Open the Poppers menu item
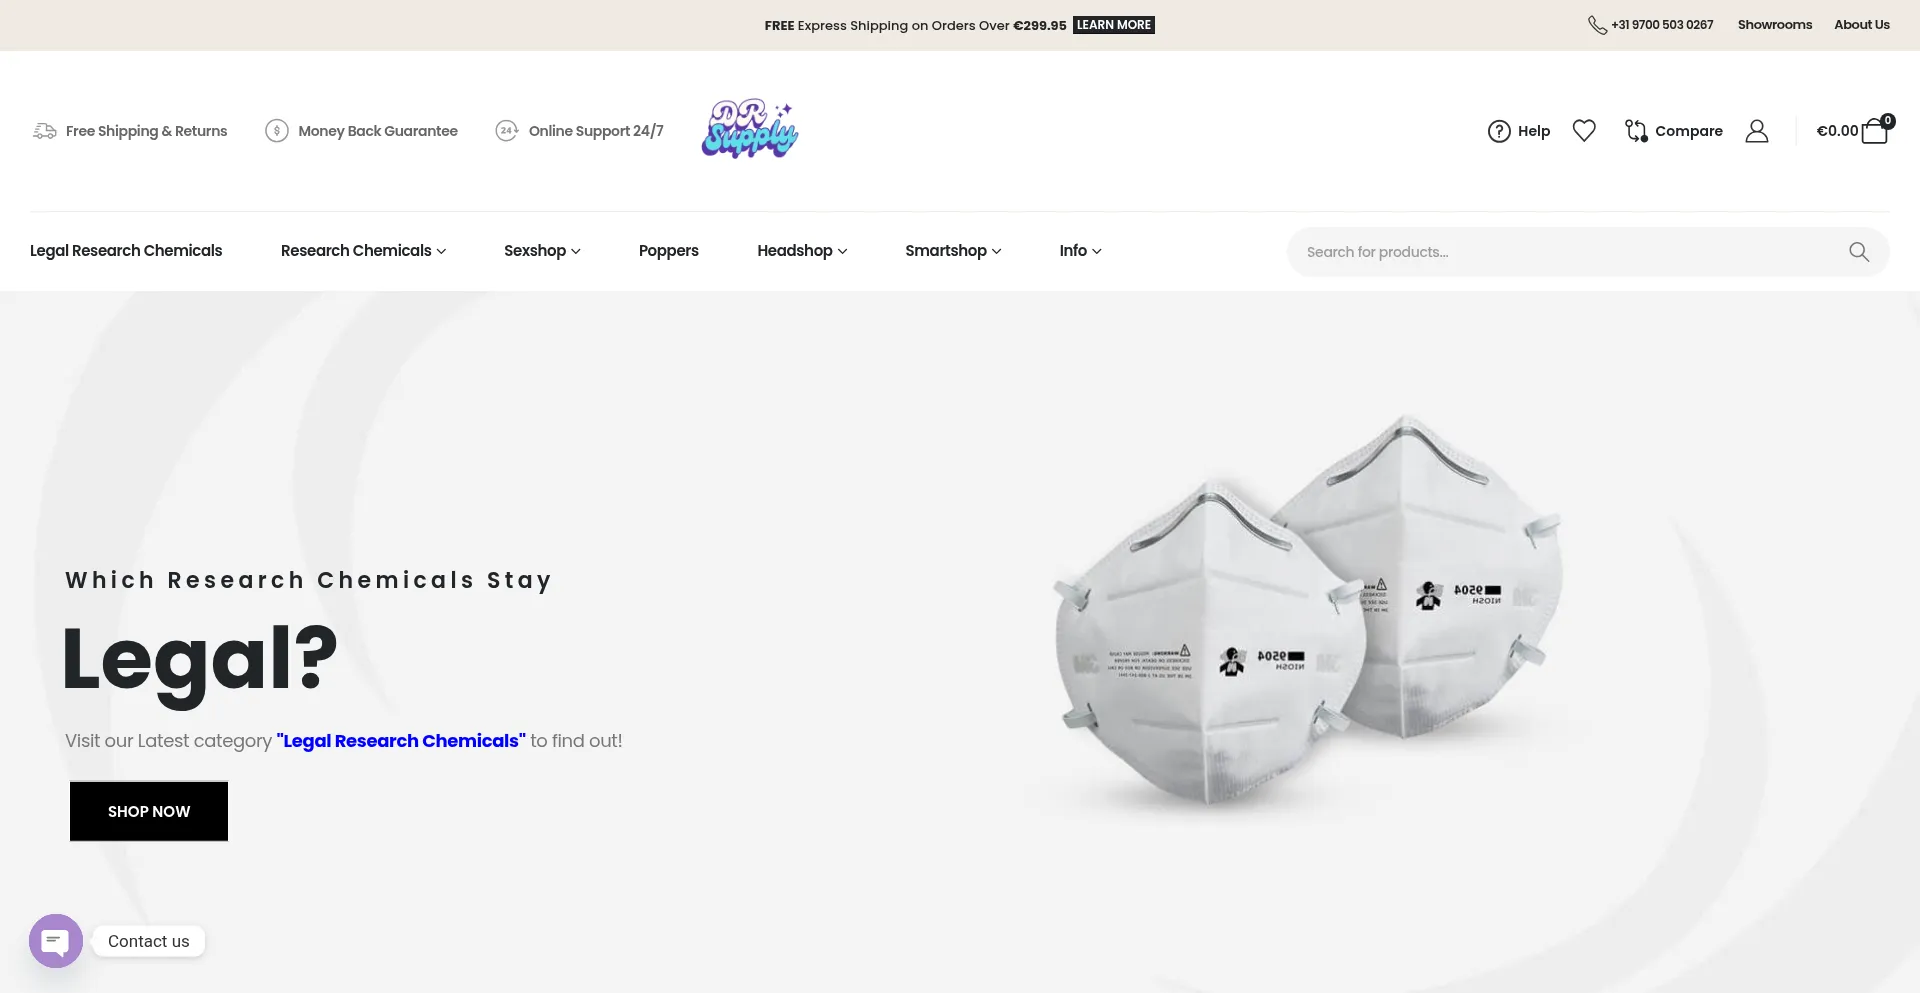This screenshot has width=1920, height=993. click(668, 251)
